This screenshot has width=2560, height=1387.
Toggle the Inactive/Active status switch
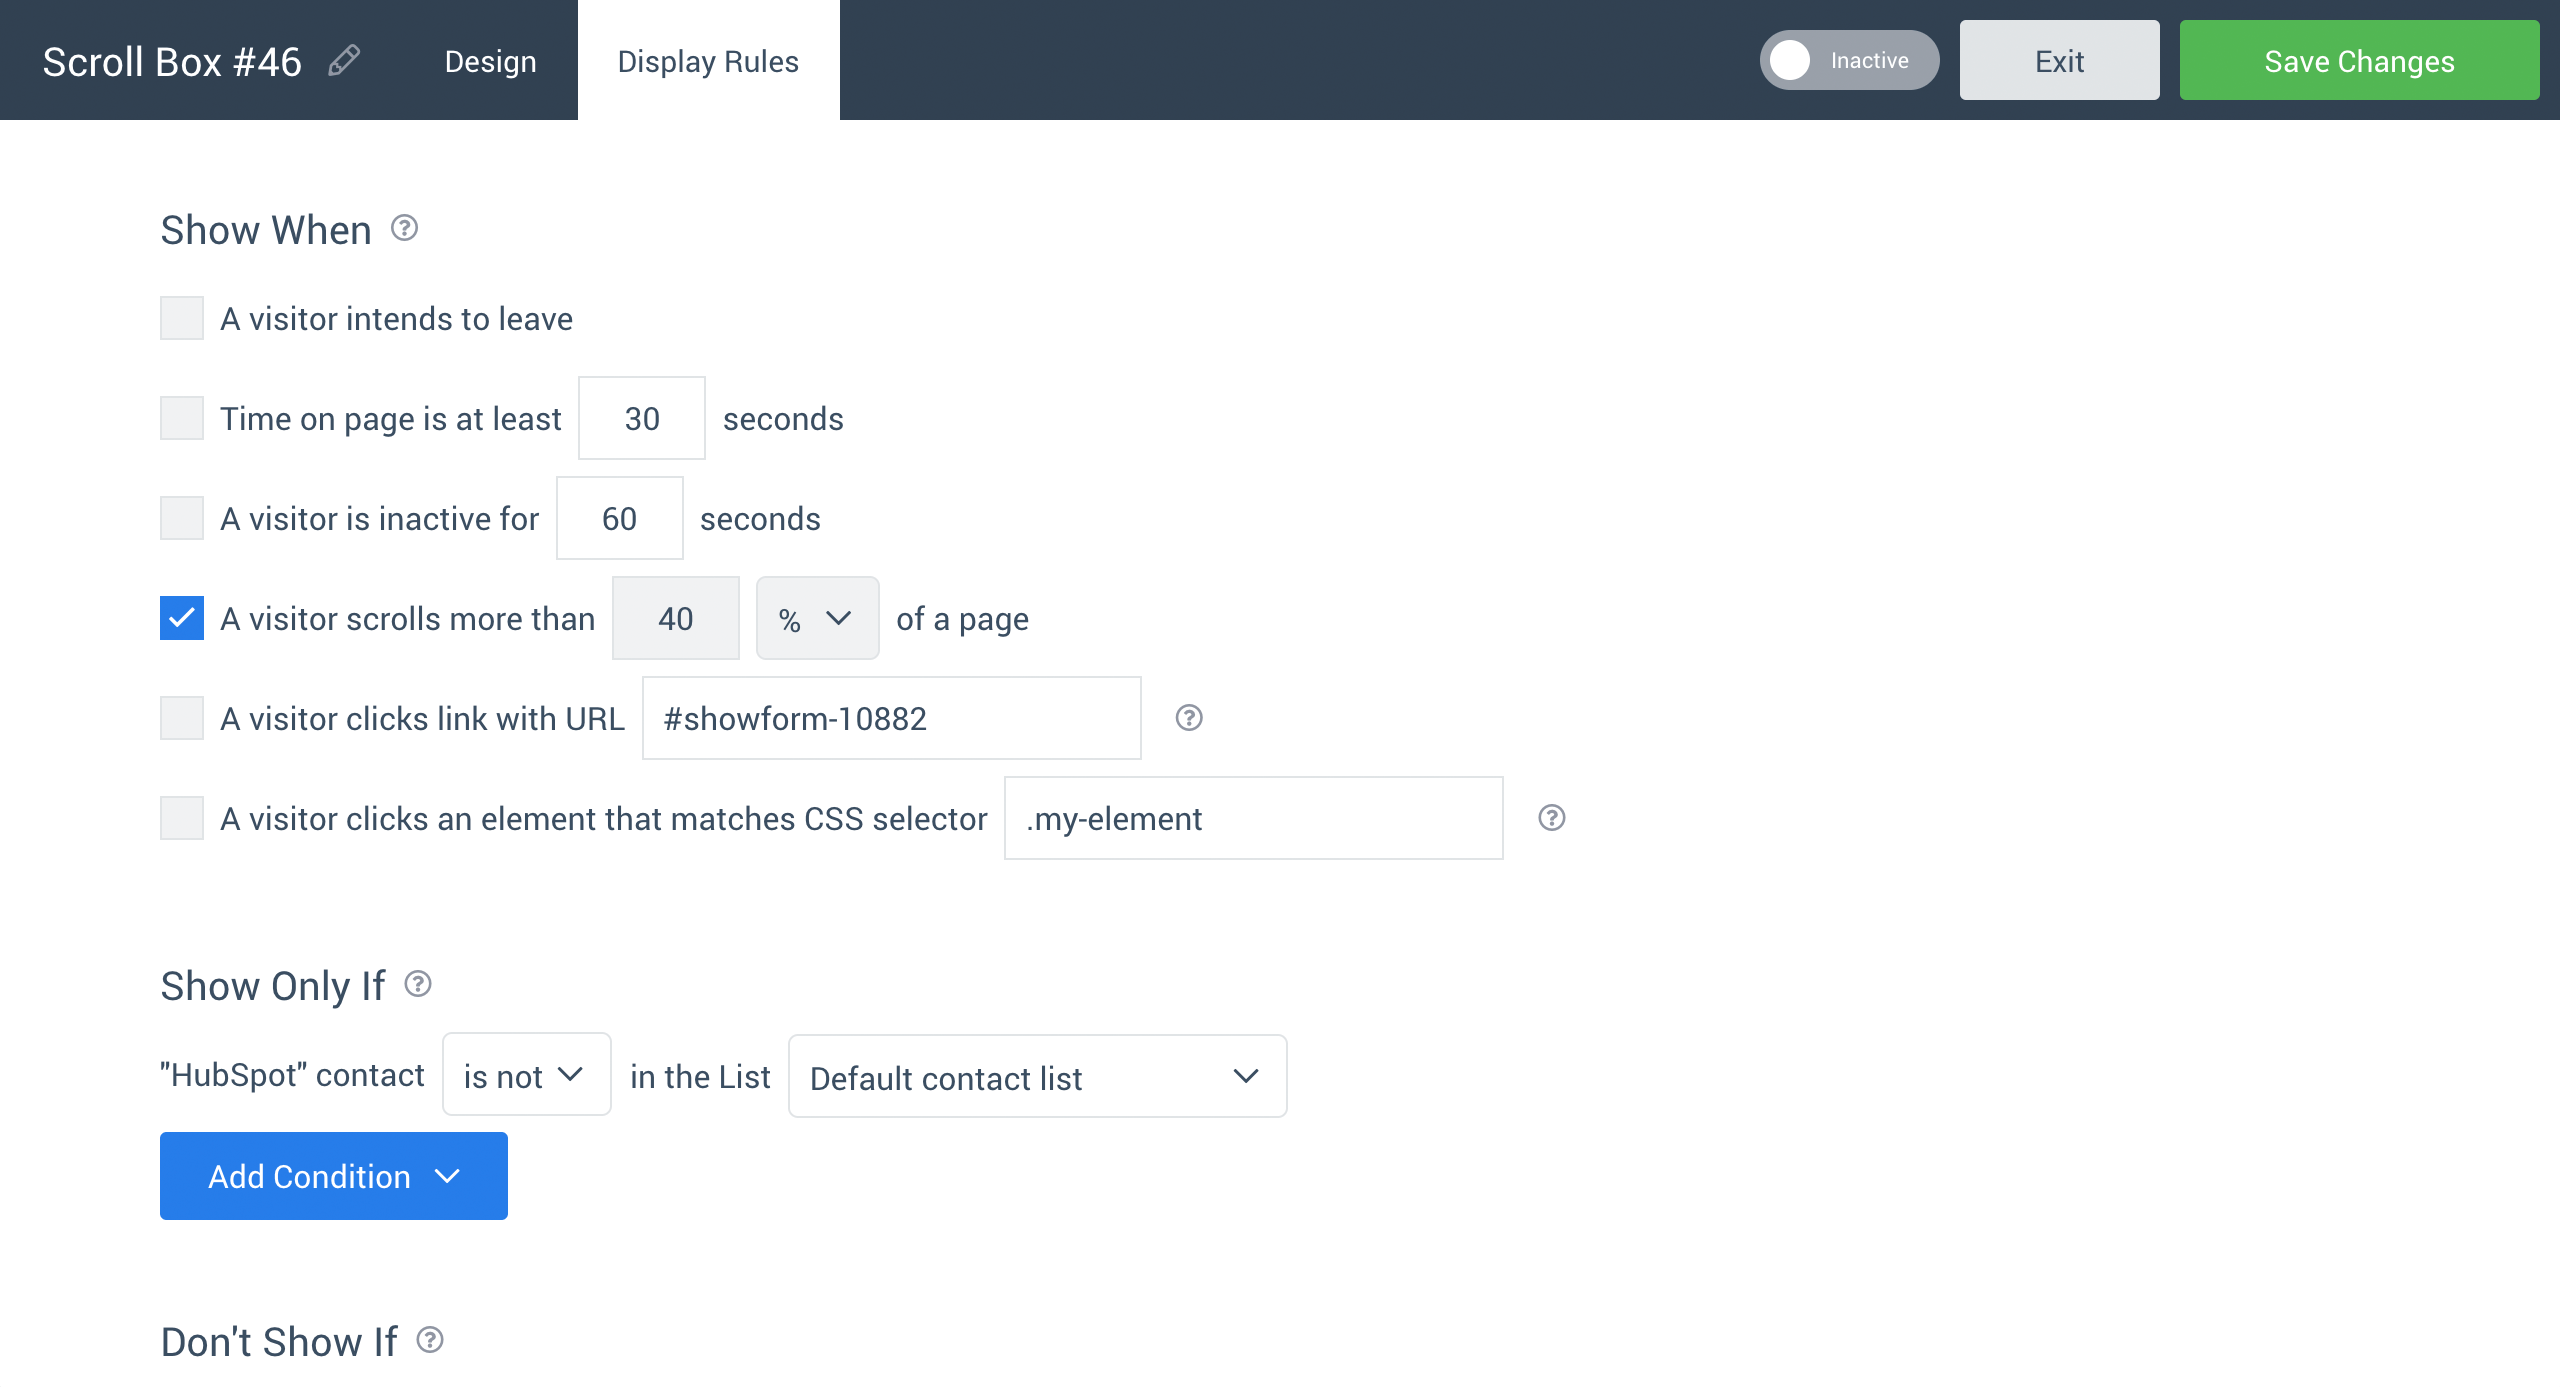(x=1843, y=60)
